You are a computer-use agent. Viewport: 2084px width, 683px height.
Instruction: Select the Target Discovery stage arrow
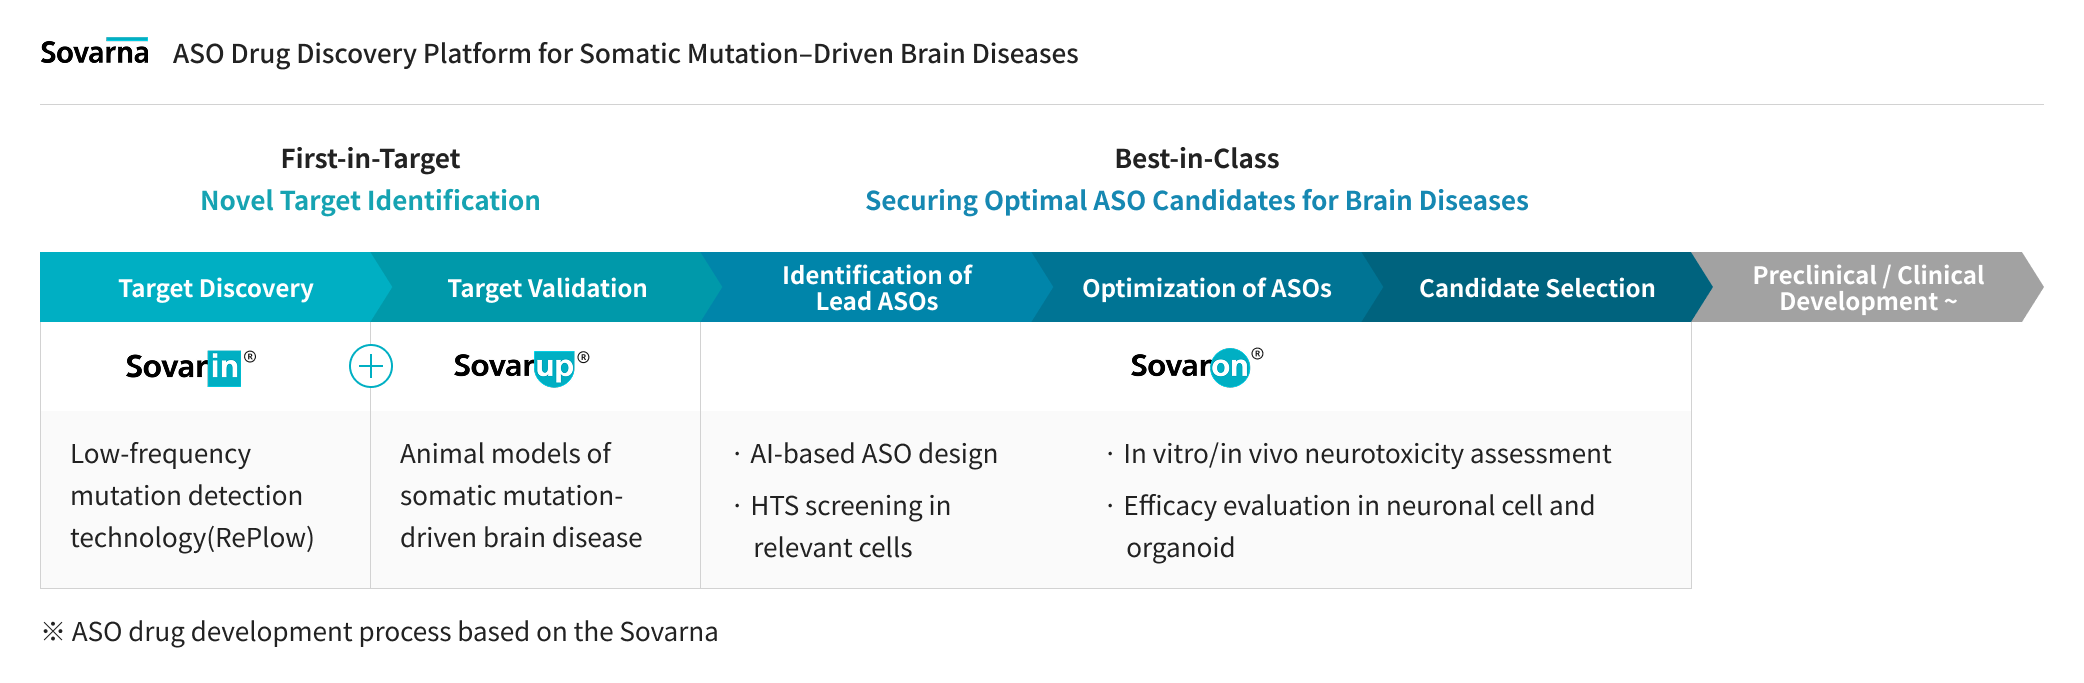[215, 288]
